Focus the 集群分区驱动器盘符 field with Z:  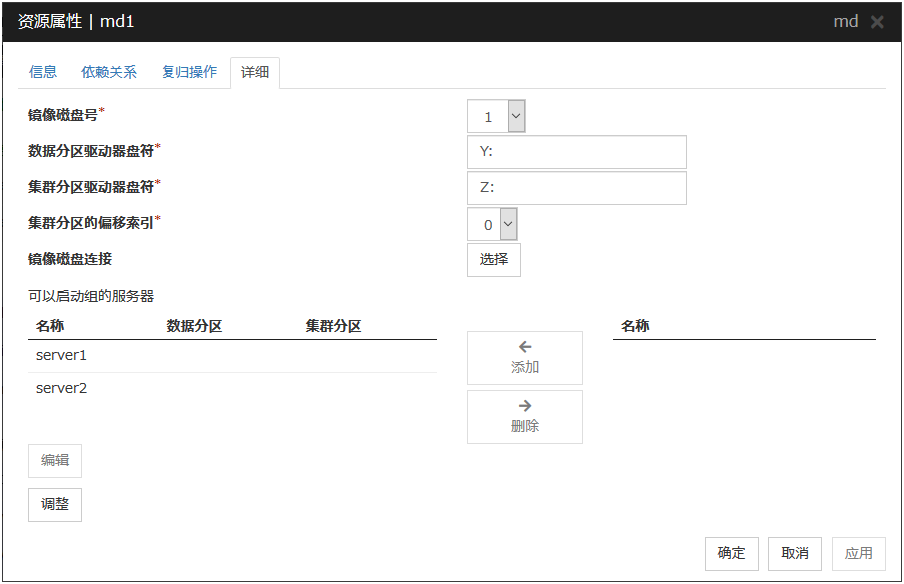click(576, 188)
